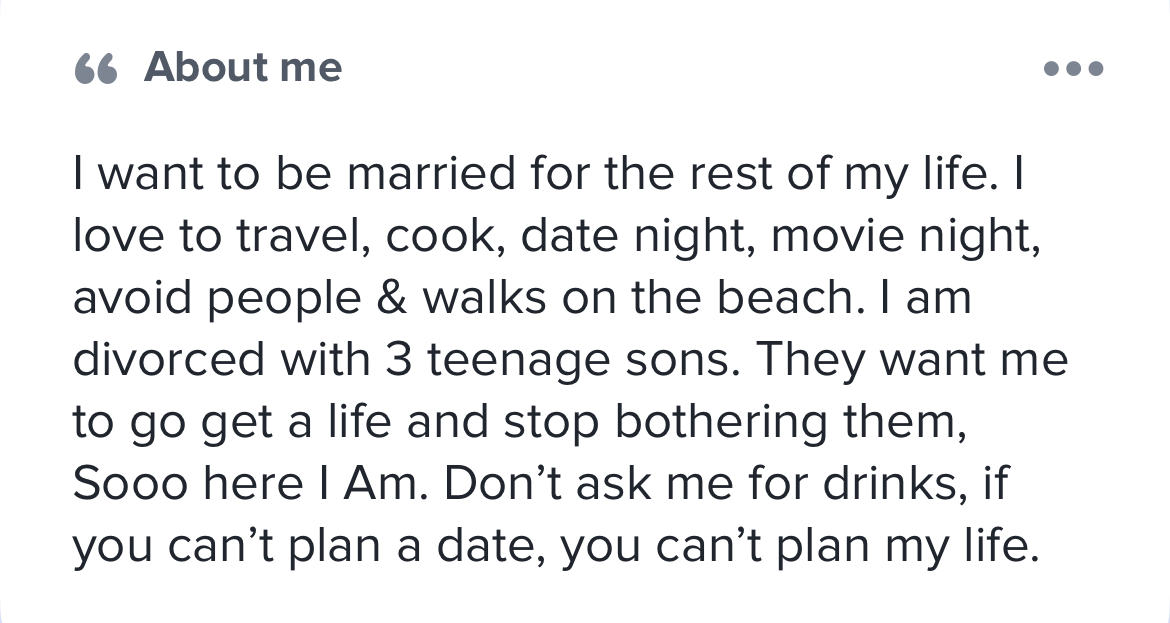Click the words 'date night'
Viewport: 1170px width, 623px height.
(x=633, y=237)
